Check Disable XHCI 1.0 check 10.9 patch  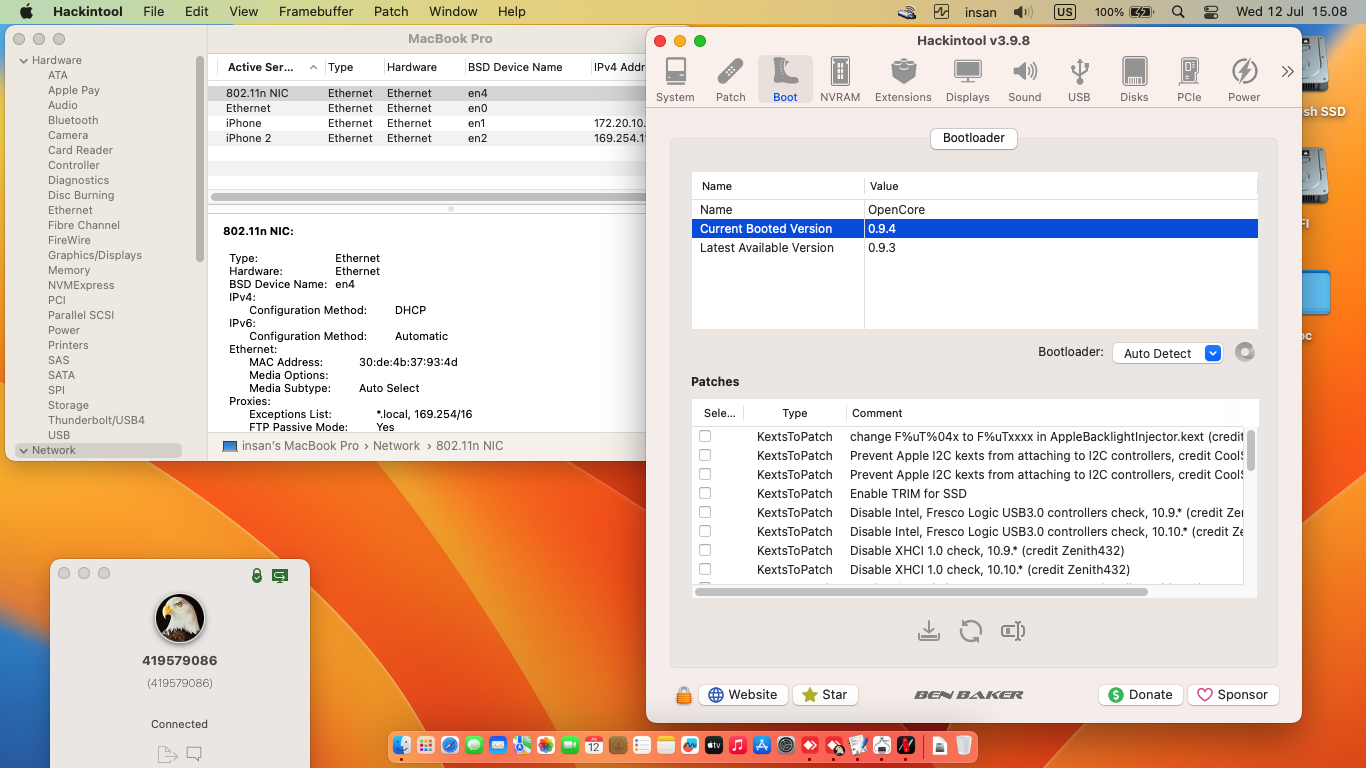[x=705, y=551]
